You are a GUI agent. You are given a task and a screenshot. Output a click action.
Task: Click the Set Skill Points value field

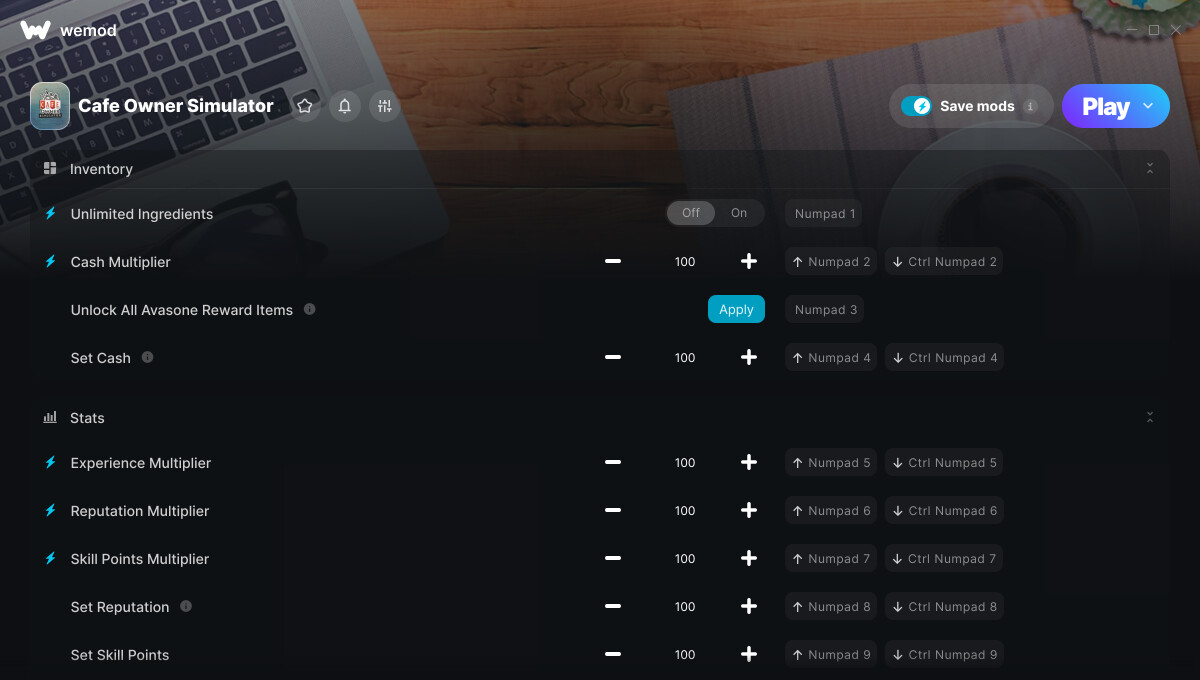(685, 654)
